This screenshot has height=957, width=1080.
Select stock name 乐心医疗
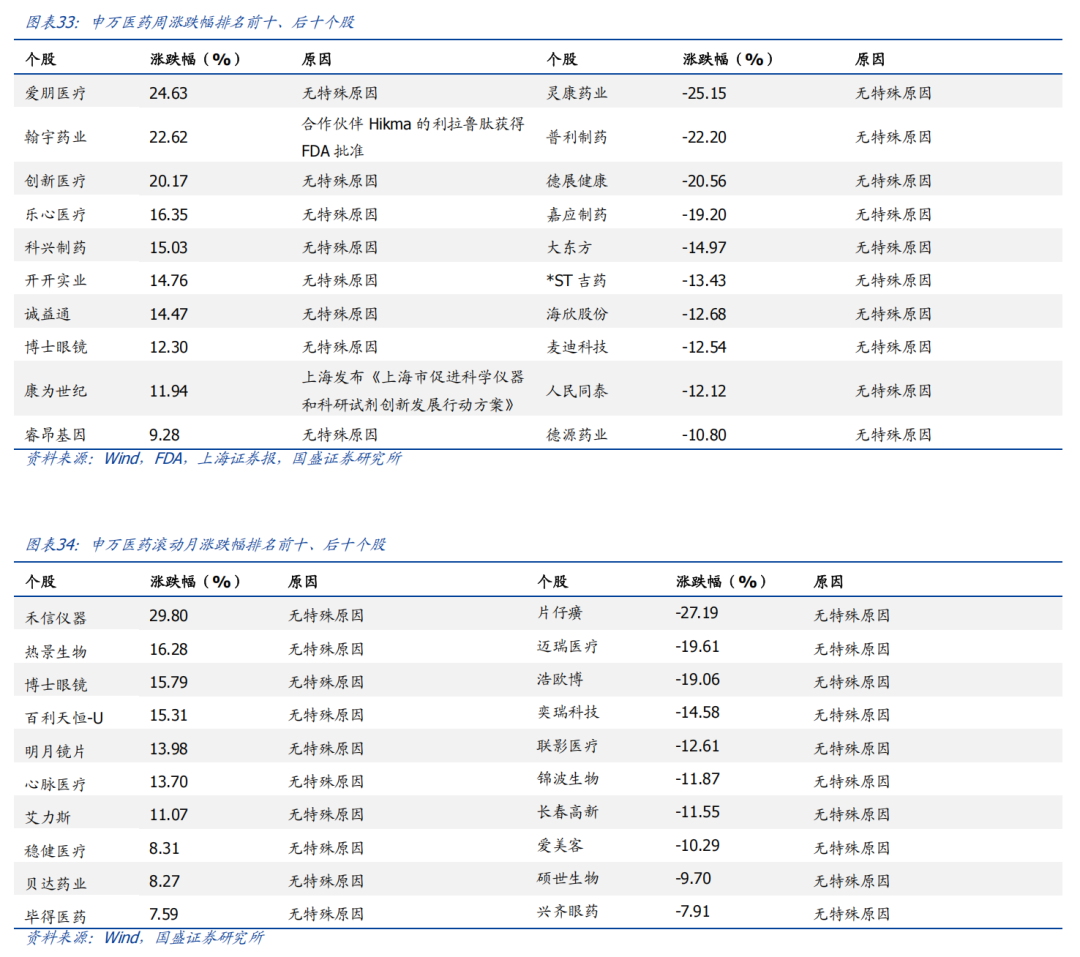pyautogui.click(x=56, y=214)
